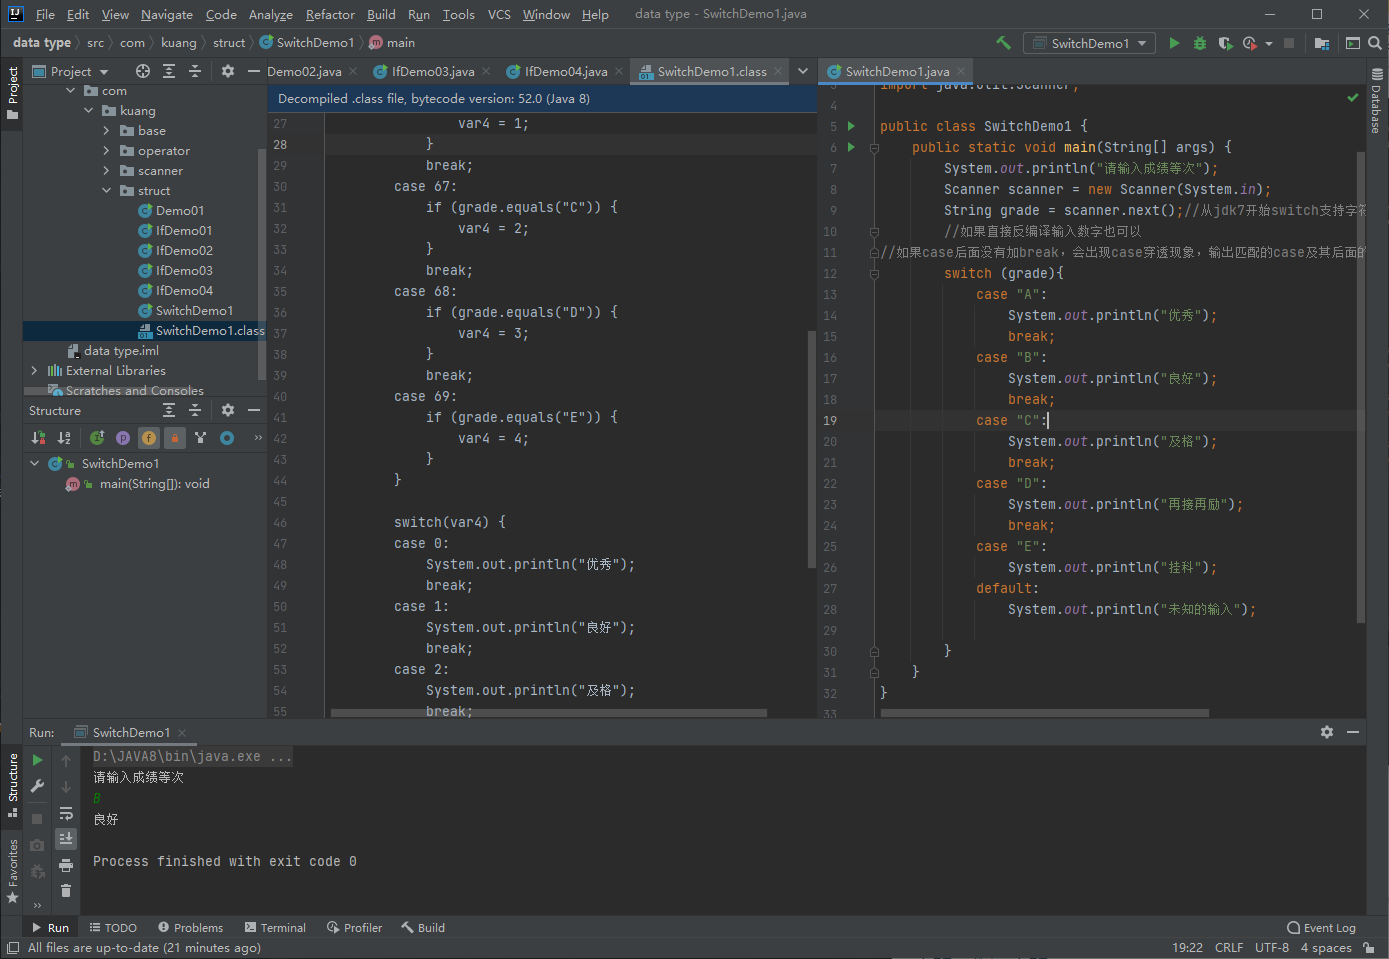Run with Coverage using the shield icon
The height and width of the screenshot is (959, 1389).
point(1224,43)
